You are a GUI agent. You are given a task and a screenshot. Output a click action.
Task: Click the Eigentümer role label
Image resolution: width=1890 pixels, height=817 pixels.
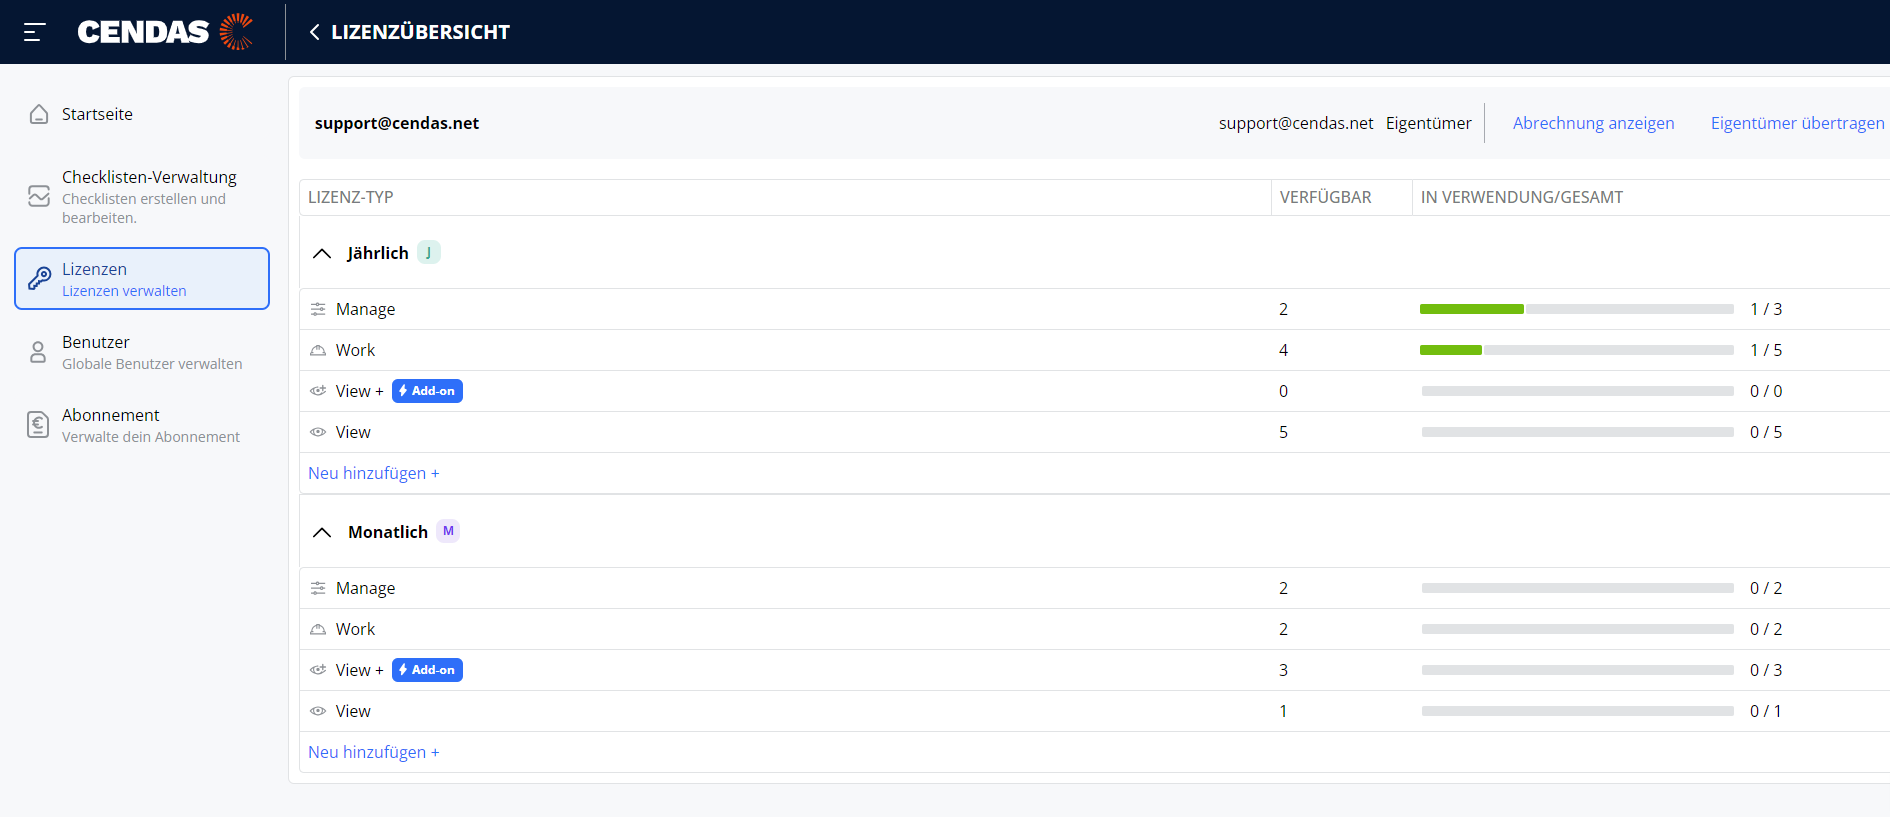point(1428,123)
